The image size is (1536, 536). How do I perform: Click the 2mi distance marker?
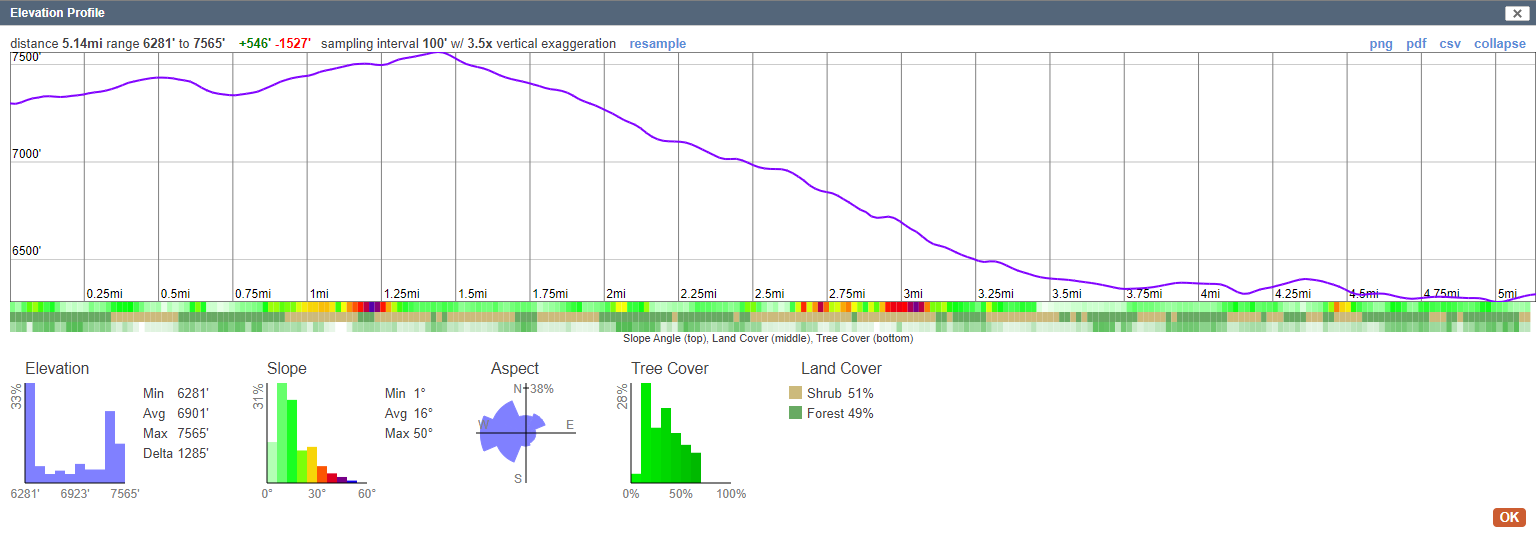pyautogui.click(x=616, y=294)
